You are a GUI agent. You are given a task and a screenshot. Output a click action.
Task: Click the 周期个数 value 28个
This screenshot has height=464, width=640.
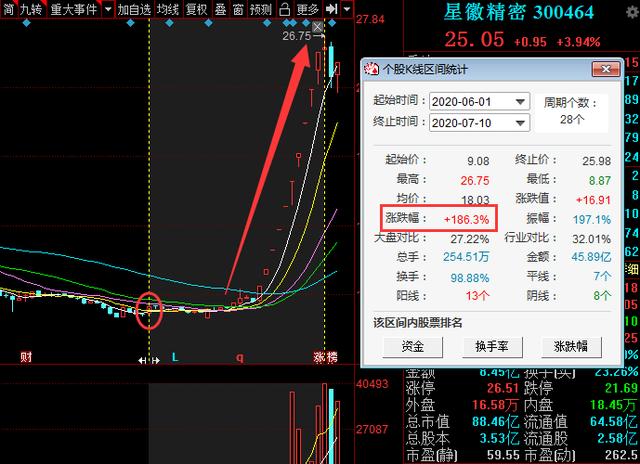point(572,120)
